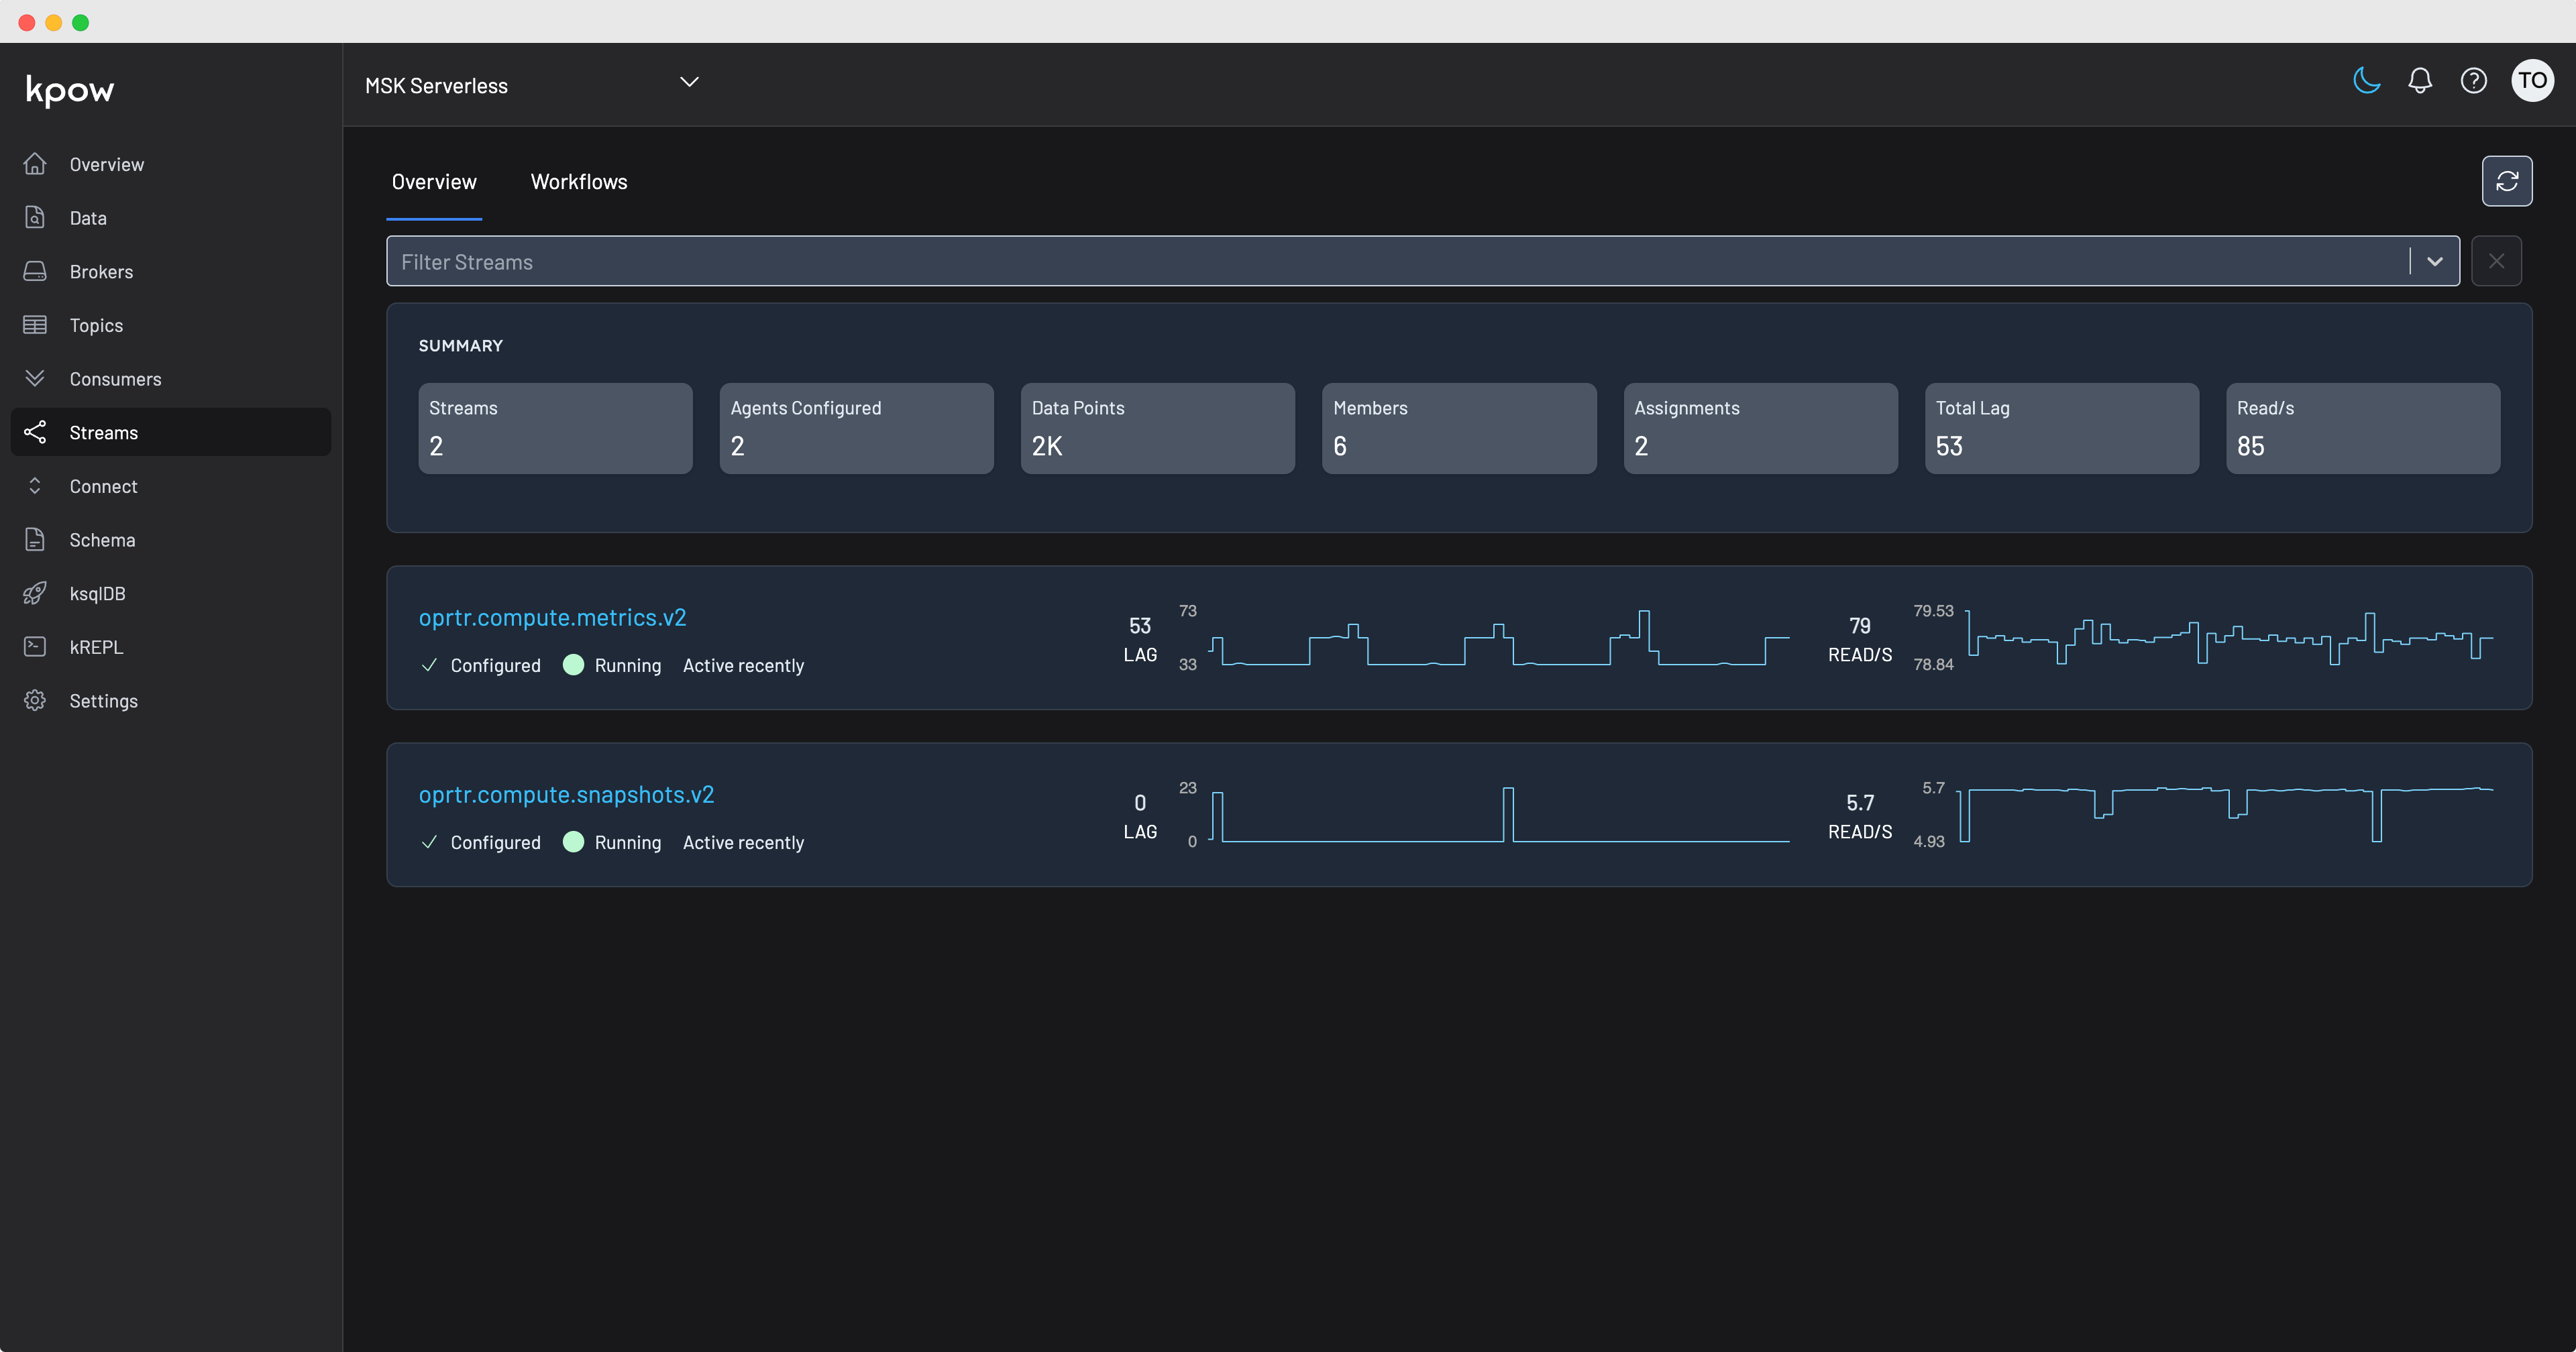The height and width of the screenshot is (1352, 2576).
Task: Toggle dark mode with the moon icon
Action: pyautogui.click(x=2366, y=81)
